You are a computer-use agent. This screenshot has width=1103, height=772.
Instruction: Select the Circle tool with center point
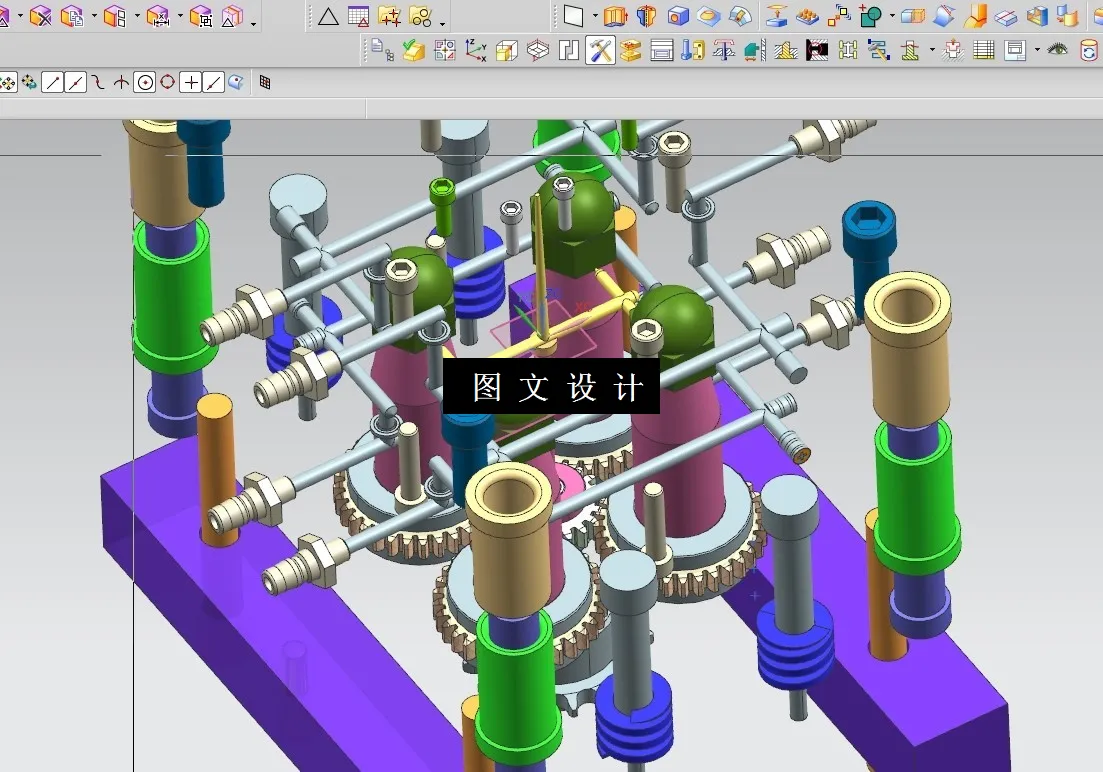pos(146,82)
